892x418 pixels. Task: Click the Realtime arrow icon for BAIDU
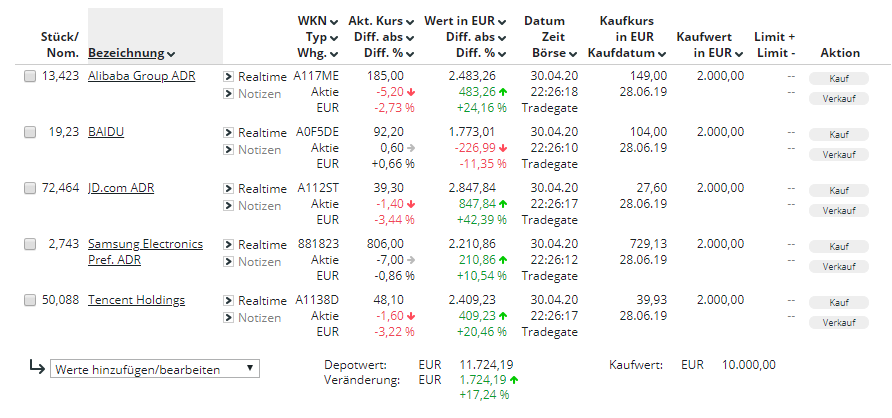(229, 132)
